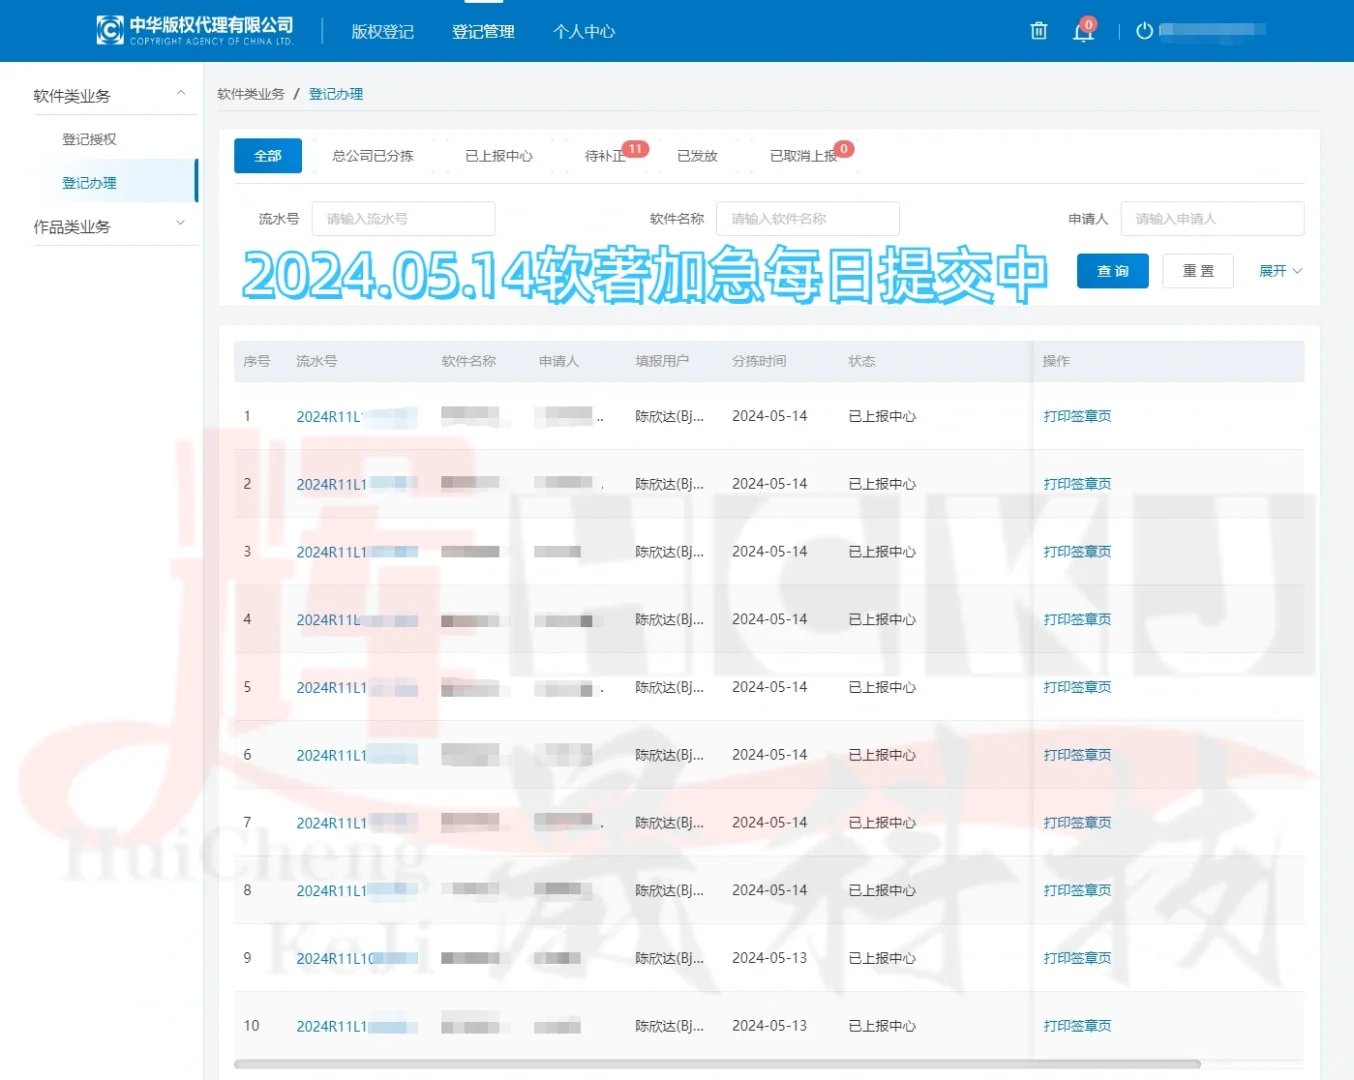1354x1080 pixels.
Task: Click the power/logout icon at top right
Action: coord(1143,31)
